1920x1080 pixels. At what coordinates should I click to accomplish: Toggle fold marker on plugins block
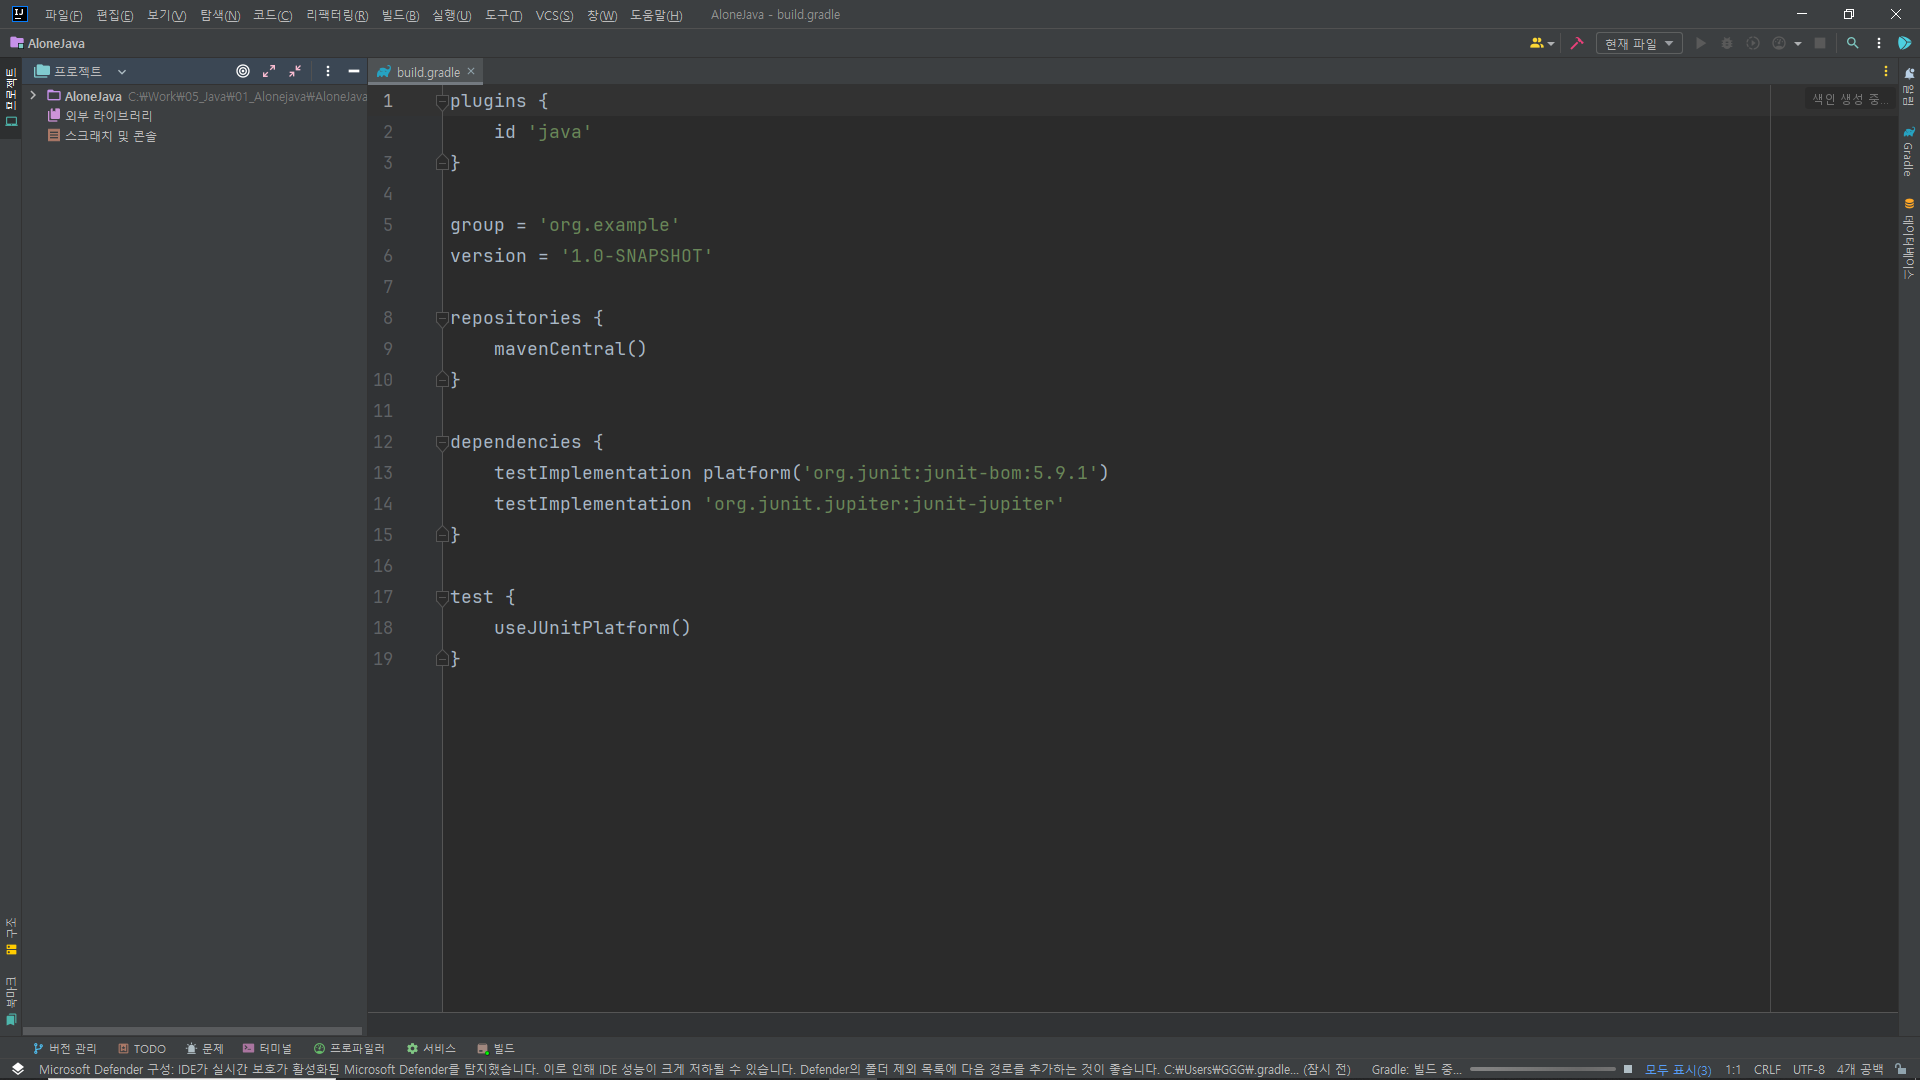coord(441,101)
